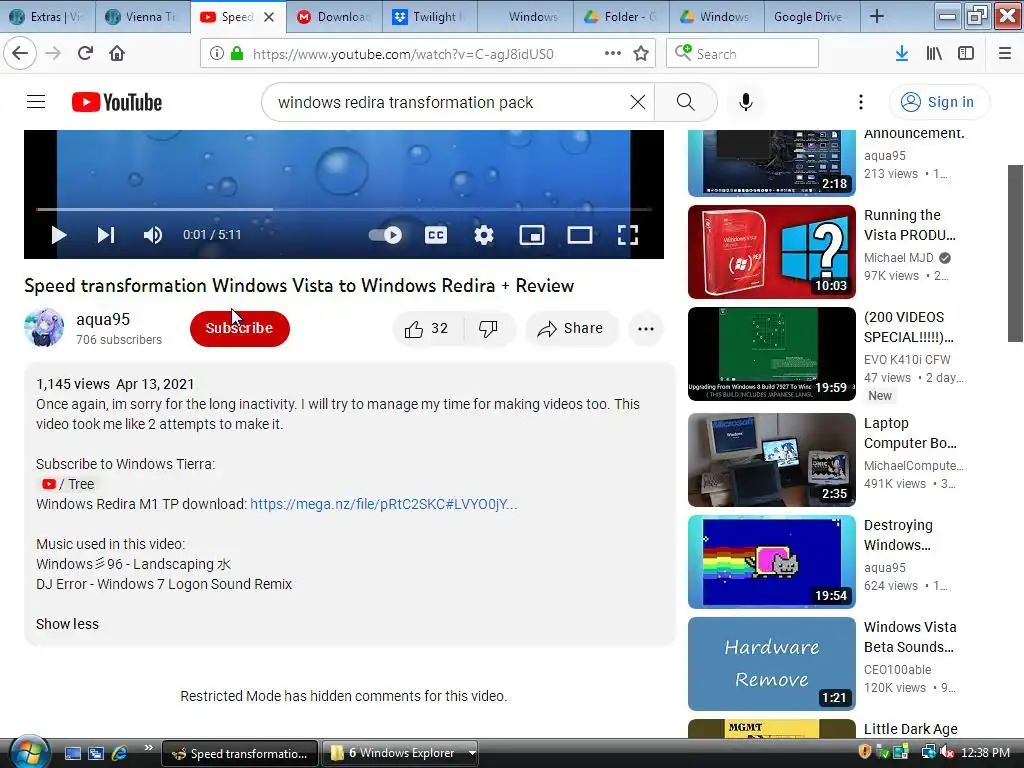Switch to the Folder Google Drive tab
The image size is (1024, 768).
620,16
